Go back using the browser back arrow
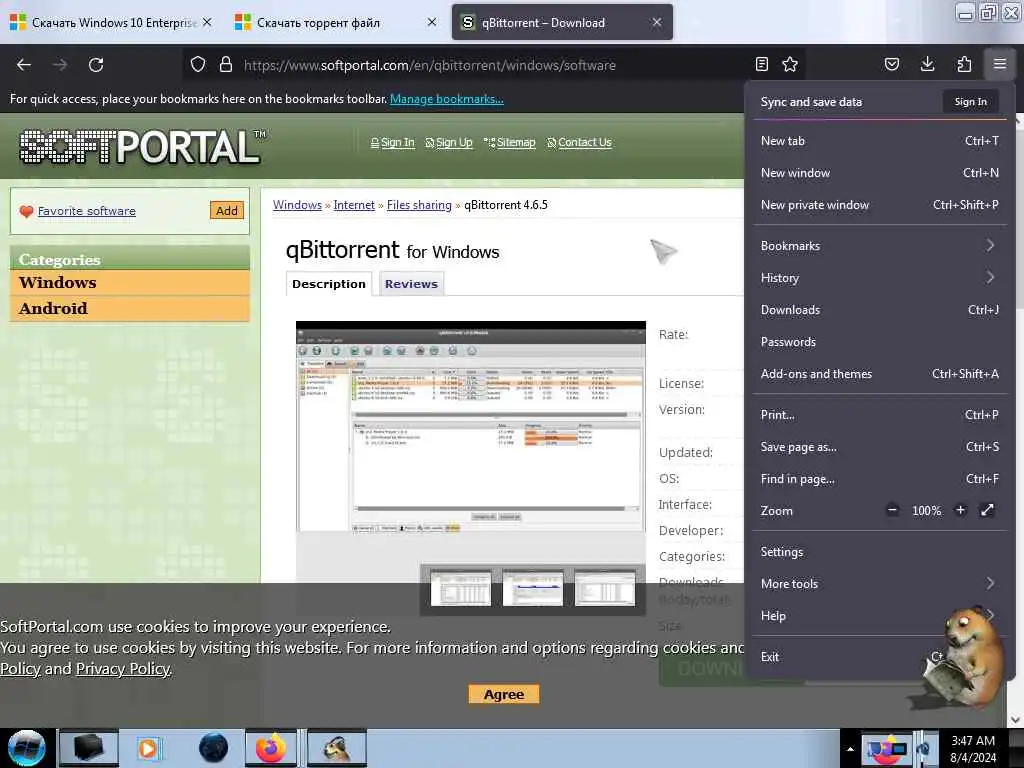1024x768 pixels. (24, 65)
